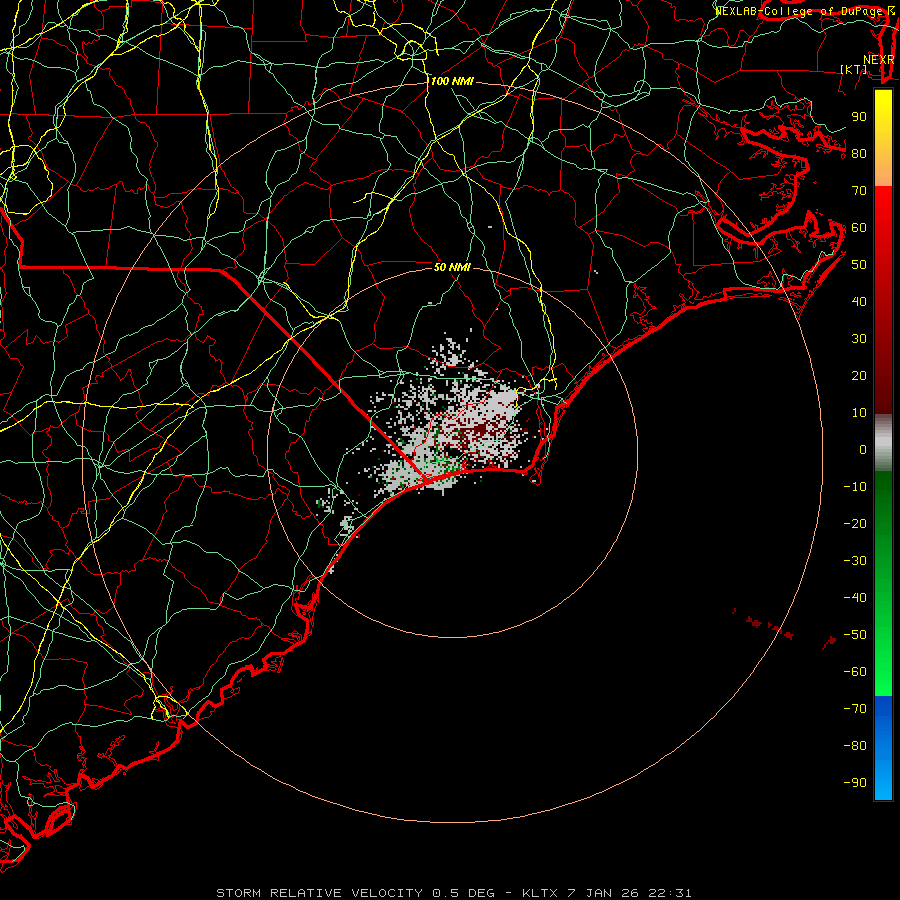This screenshot has width=900, height=900.
Task: Click the "0.5 DEG" elevation text
Action: coord(463,893)
